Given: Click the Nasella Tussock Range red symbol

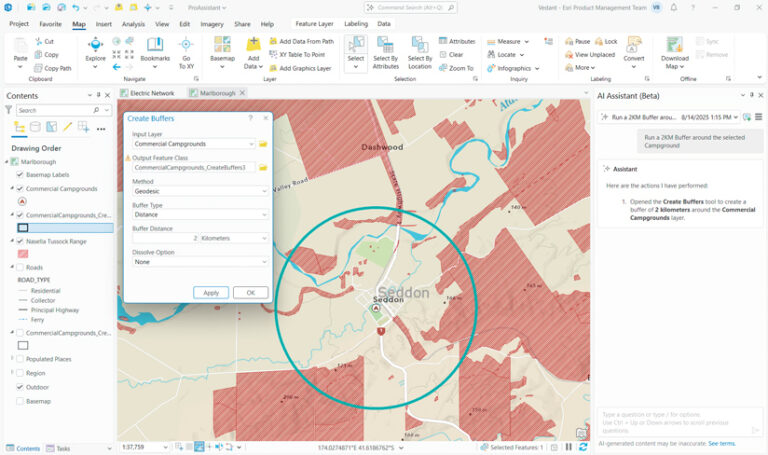Looking at the screenshot, I should coord(23,254).
